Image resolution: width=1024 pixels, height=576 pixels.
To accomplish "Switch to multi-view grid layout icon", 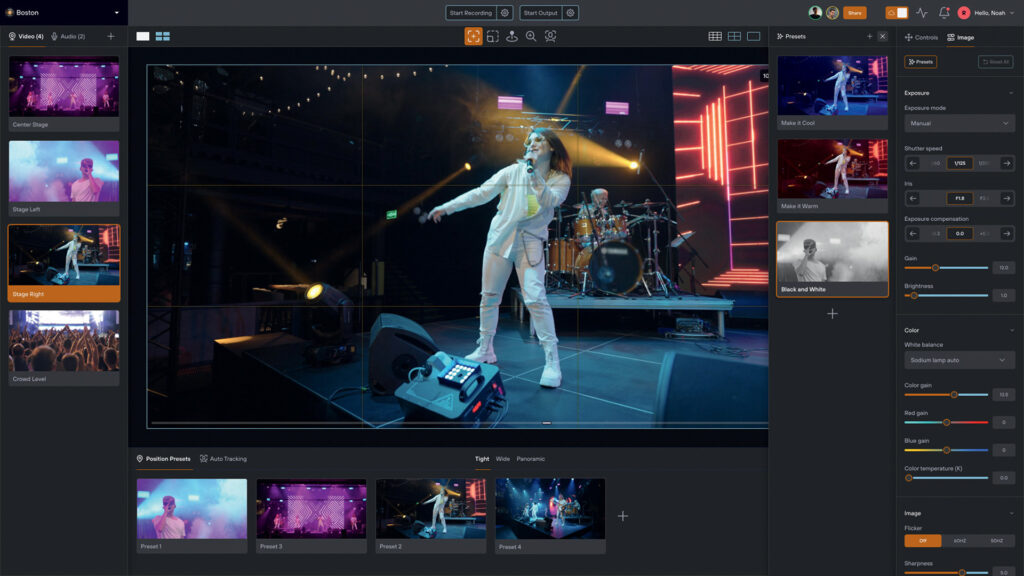I will (162, 36).
